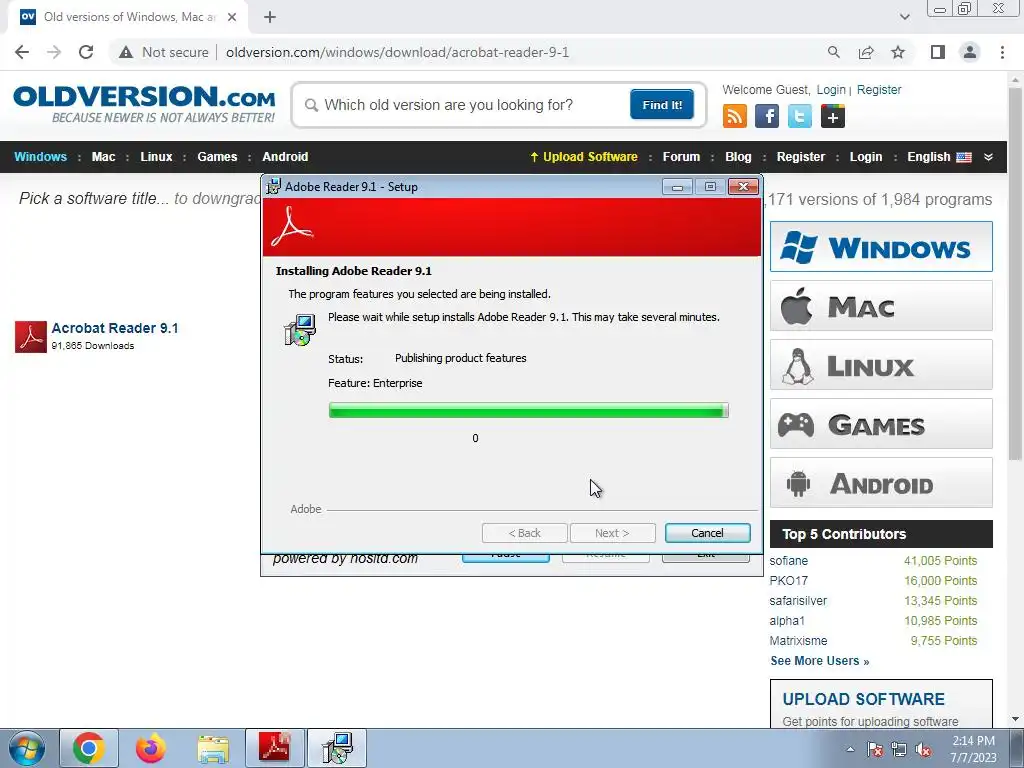Click See More Users link

click(x=820, y=661)
